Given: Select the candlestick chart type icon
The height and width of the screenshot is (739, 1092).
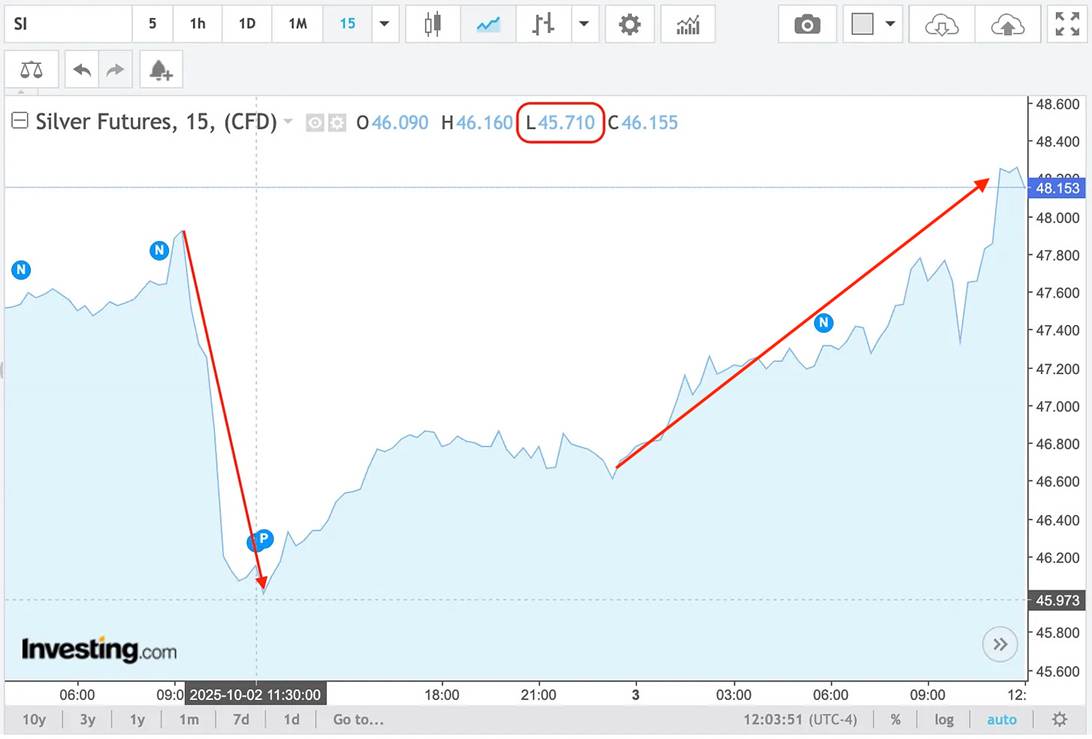Looking at the screenshot, I should [432, 24].
